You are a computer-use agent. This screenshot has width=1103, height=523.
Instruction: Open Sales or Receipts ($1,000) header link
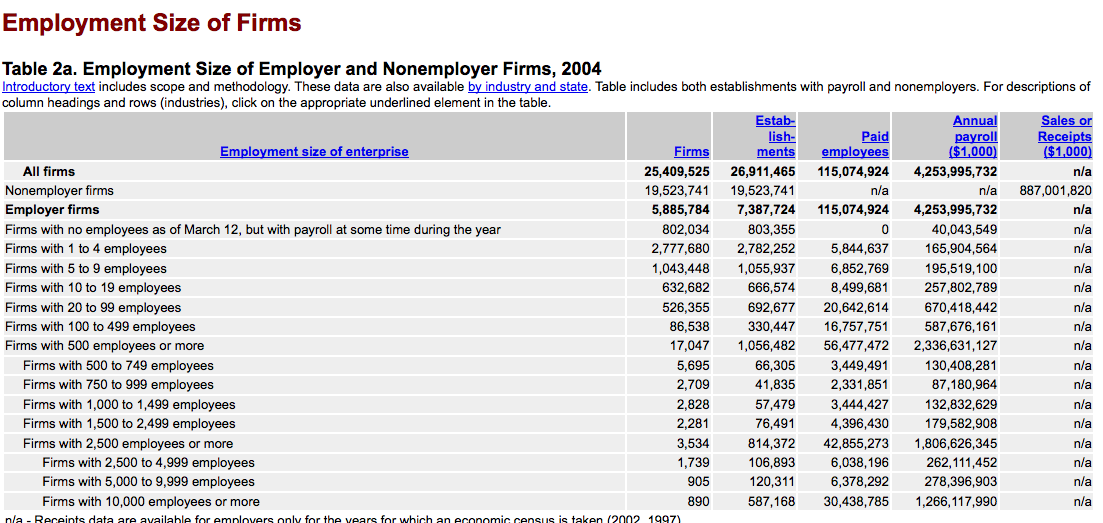1064,136
